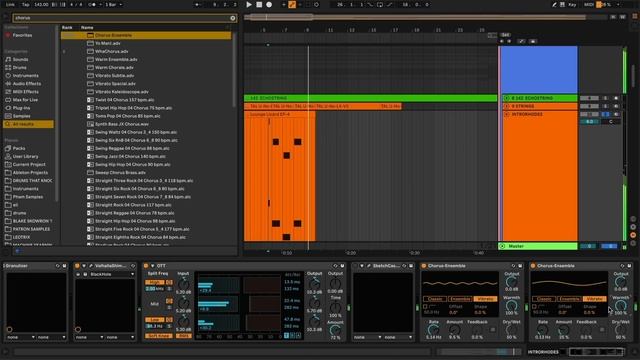Click Rate knob of first Chorus-Ensemble
The width and height of the screenshot is (640, 360).
coord(433,330)
